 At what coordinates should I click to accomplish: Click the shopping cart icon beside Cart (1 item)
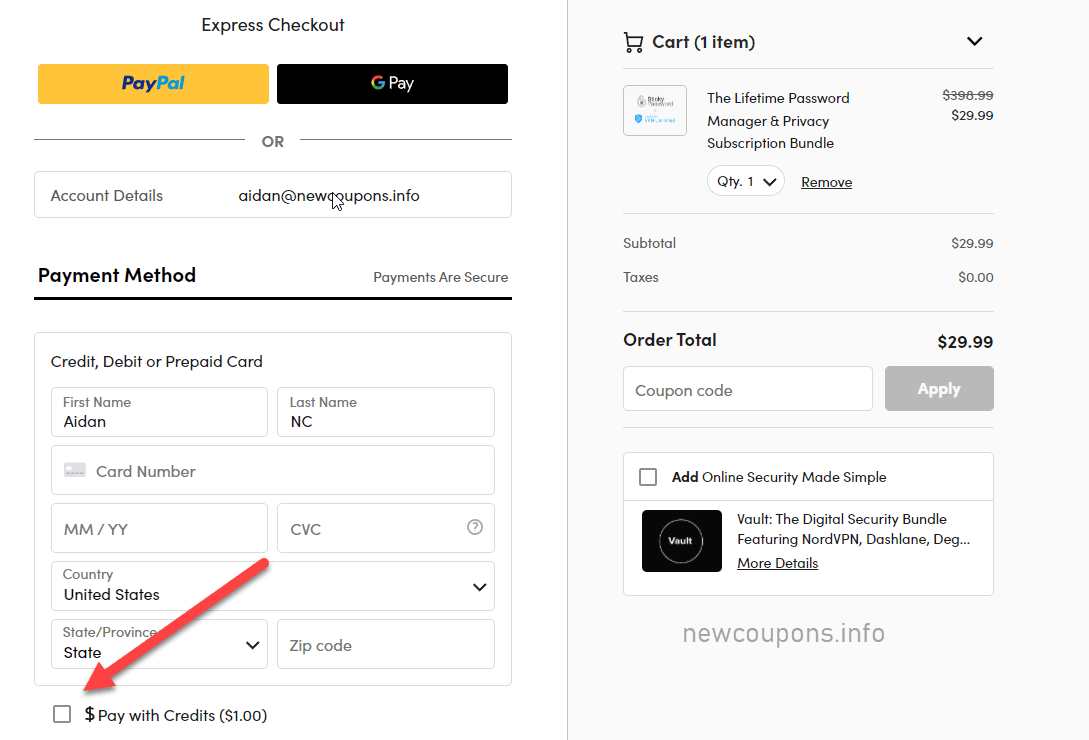pyautogui.click(x=633, y=41)
